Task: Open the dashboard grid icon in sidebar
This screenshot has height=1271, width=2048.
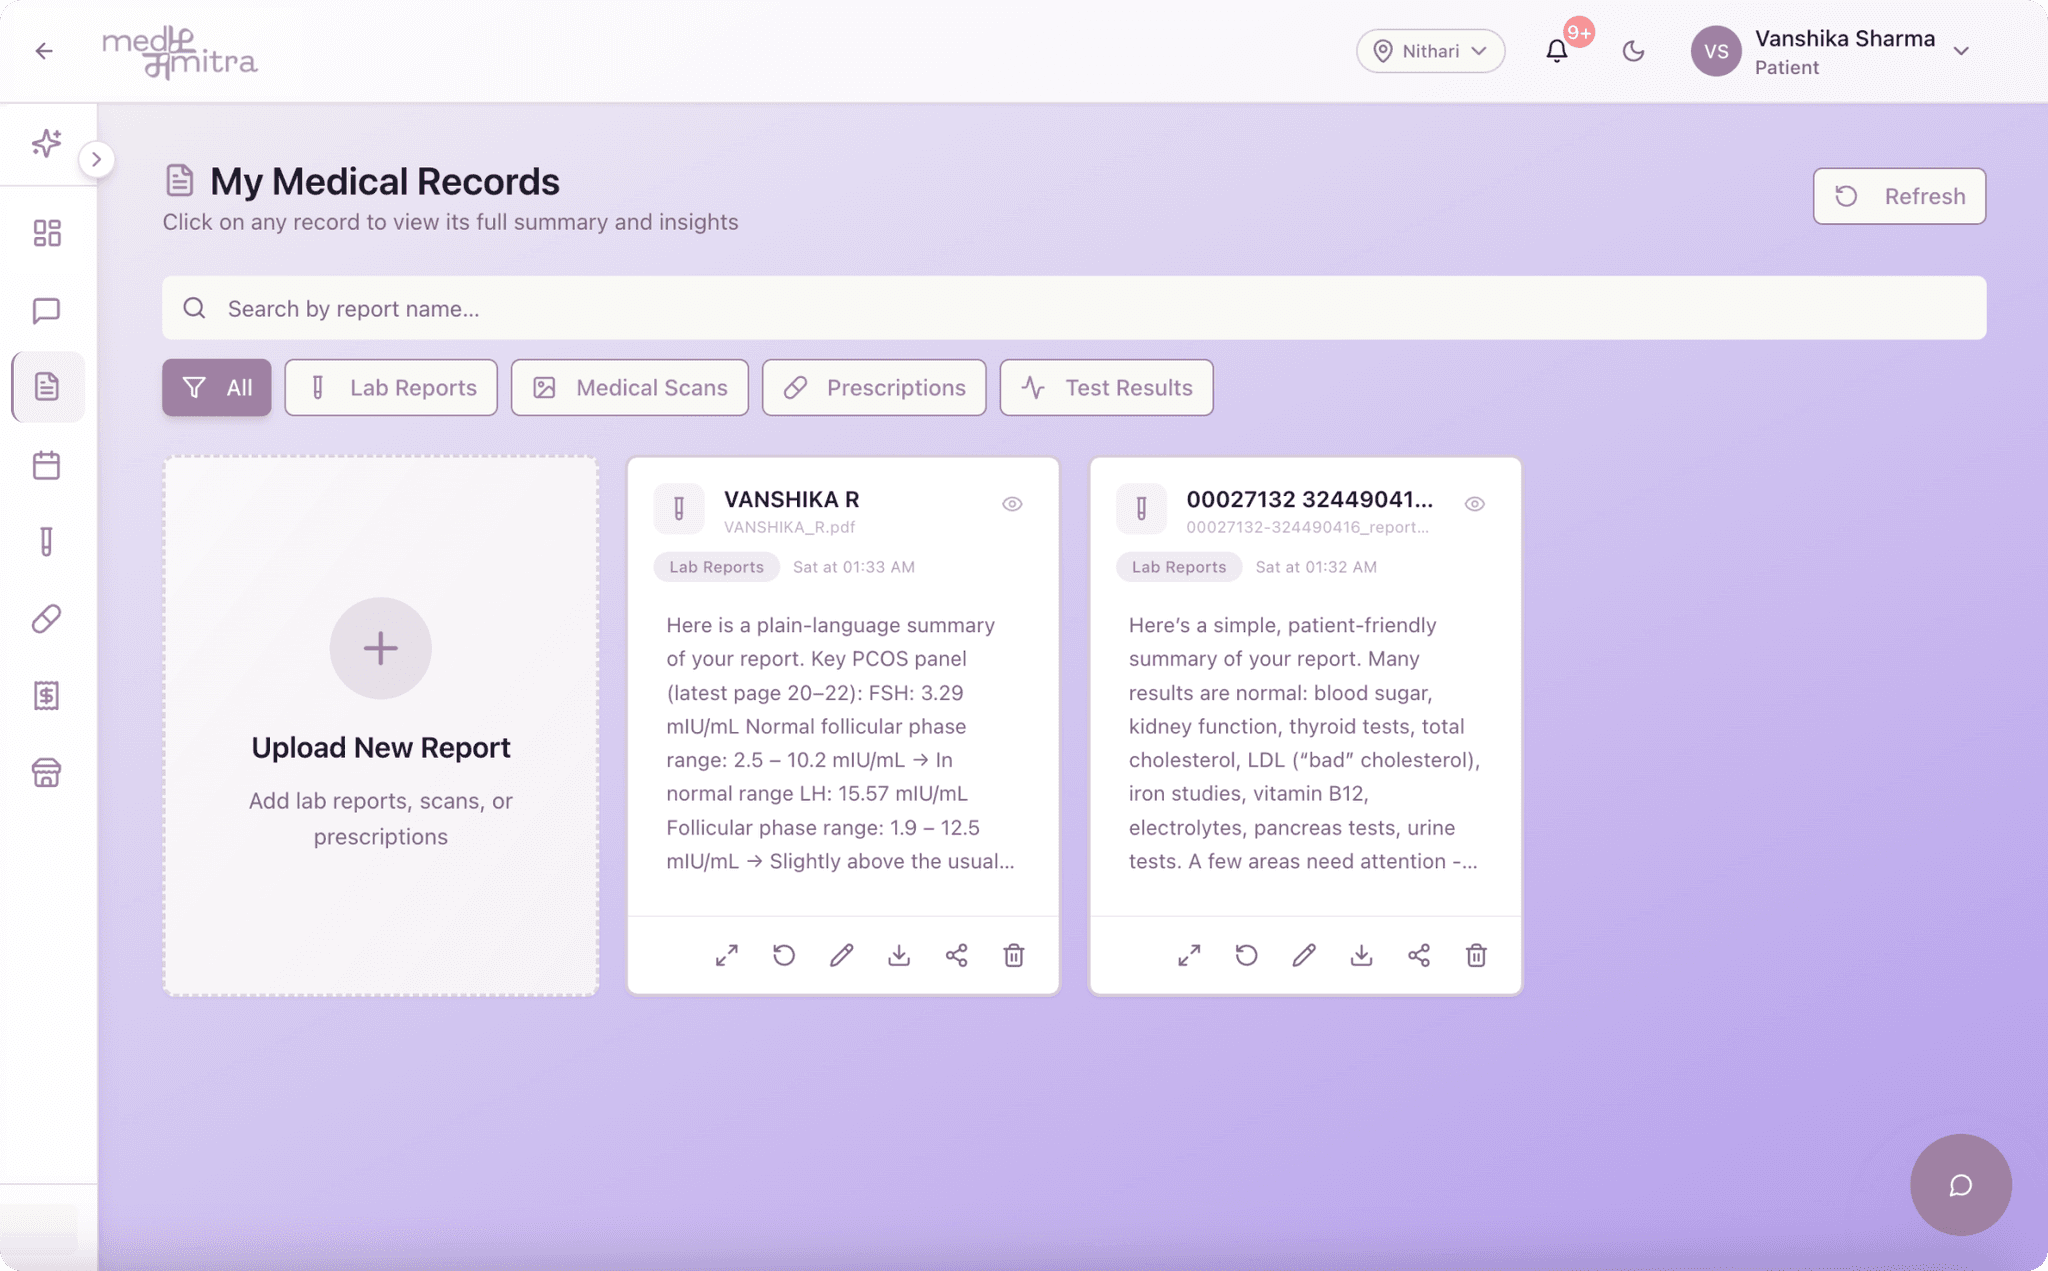Action: click(x=46, y=233)
